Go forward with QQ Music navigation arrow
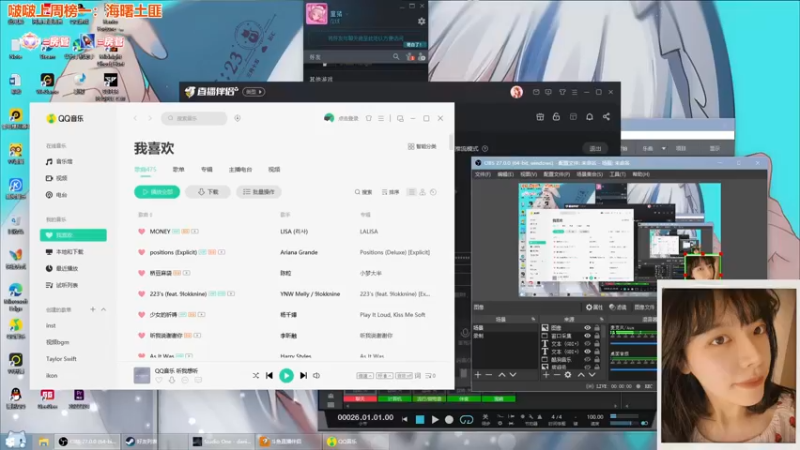Viewport: 800px width, 450px height. click(x=149, y=118)
